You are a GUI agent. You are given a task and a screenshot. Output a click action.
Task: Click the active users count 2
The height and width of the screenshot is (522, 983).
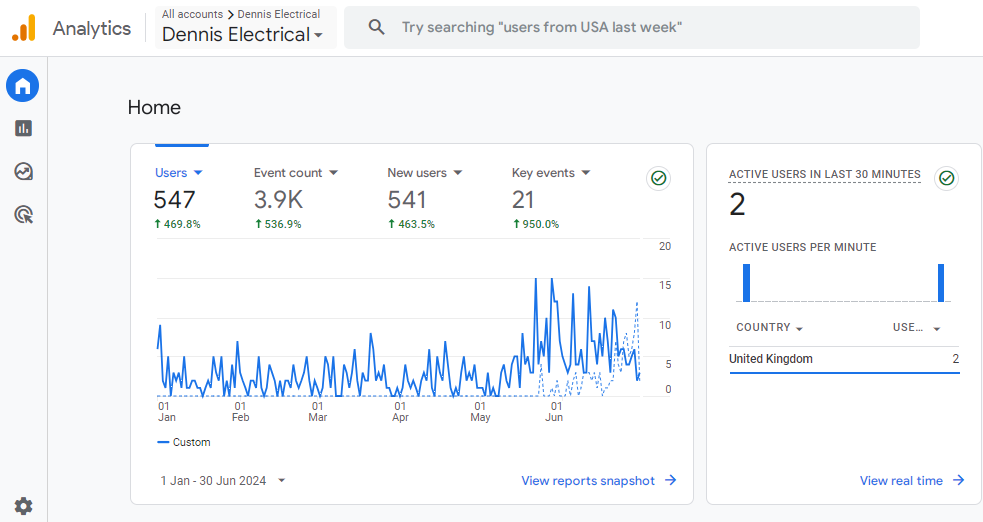click(x=737, y=204)
